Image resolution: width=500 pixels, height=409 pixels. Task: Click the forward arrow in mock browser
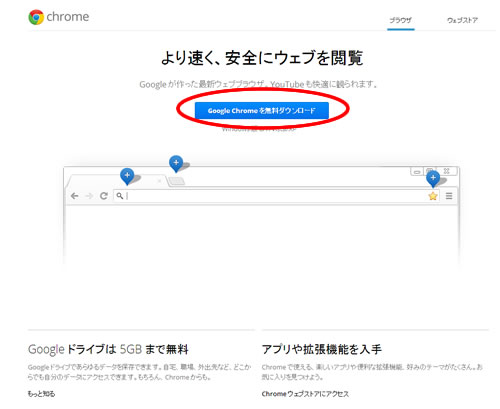(x=89, y=196)
